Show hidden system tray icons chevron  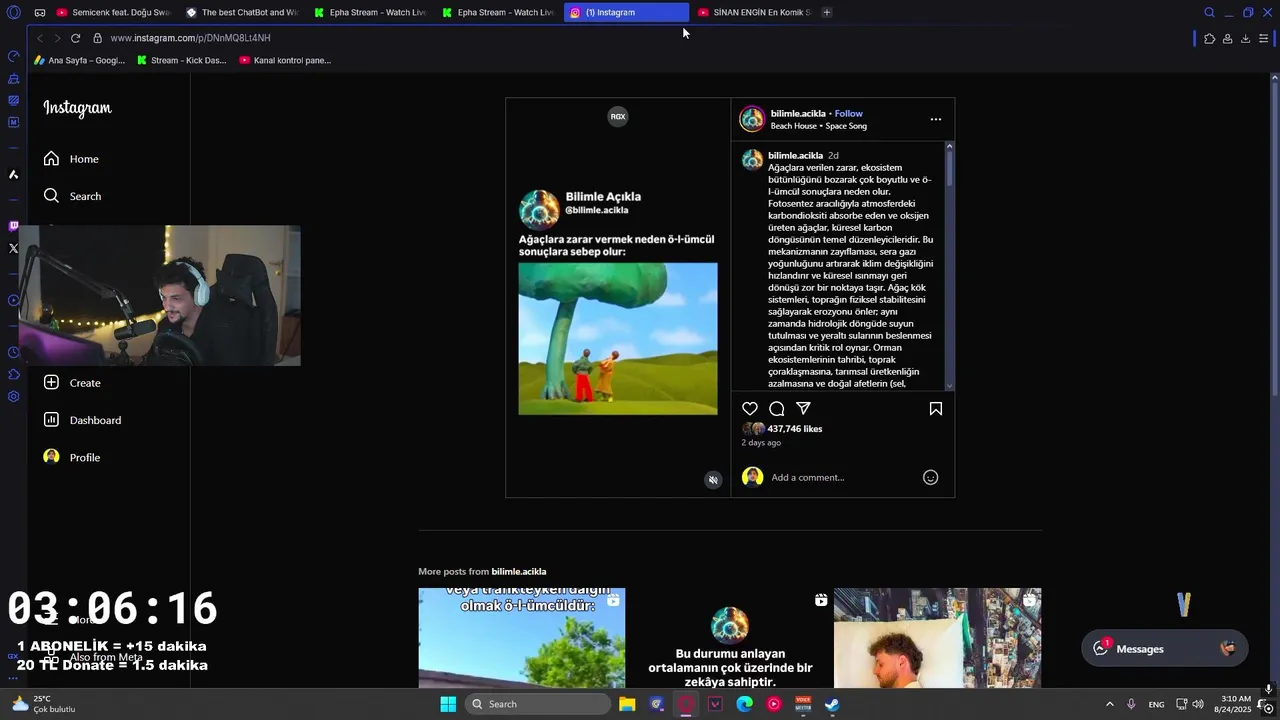[x=1109, y=704]
